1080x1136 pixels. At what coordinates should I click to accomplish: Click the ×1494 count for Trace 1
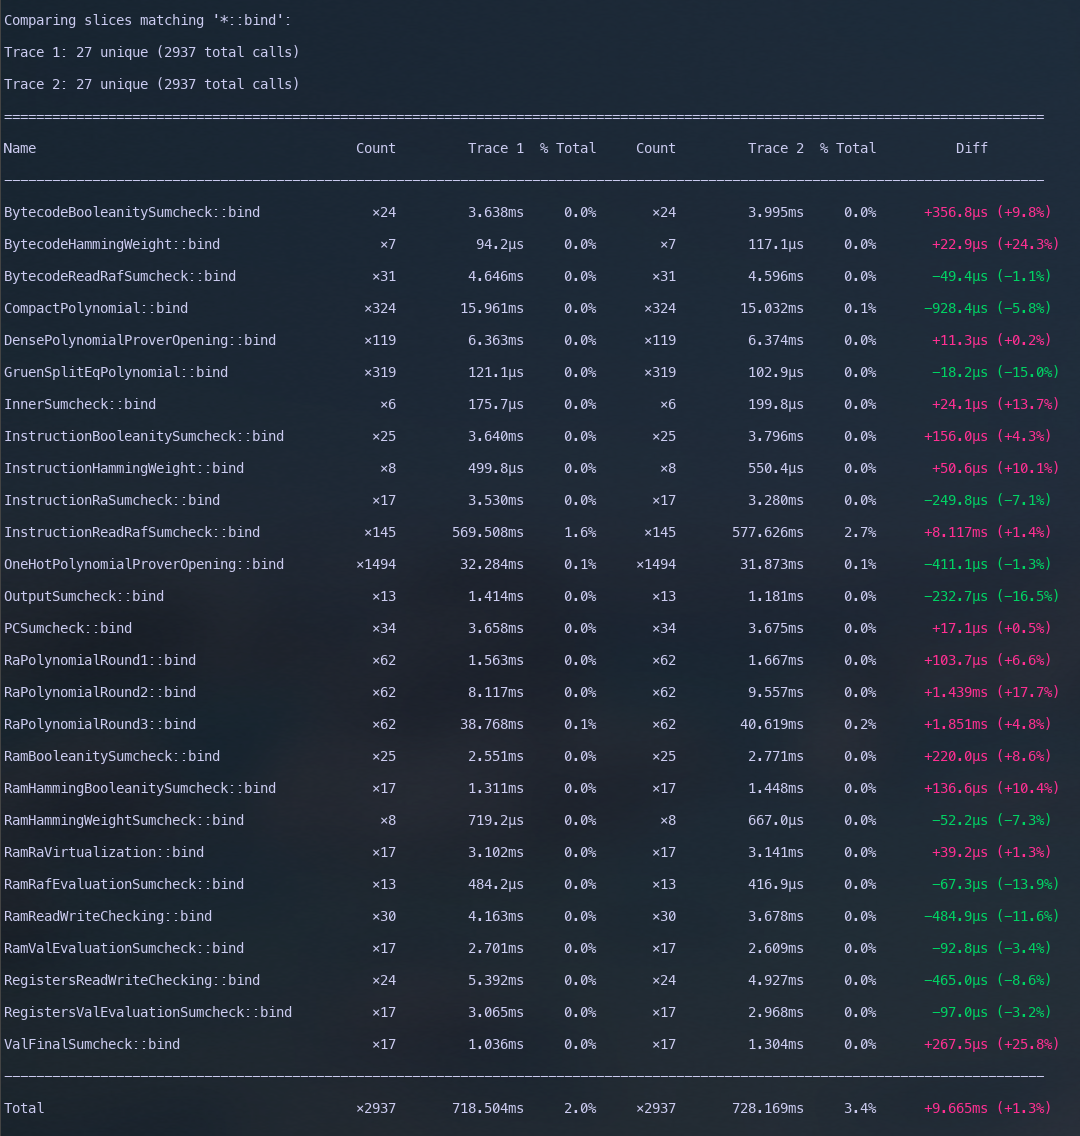click(376, 564)
